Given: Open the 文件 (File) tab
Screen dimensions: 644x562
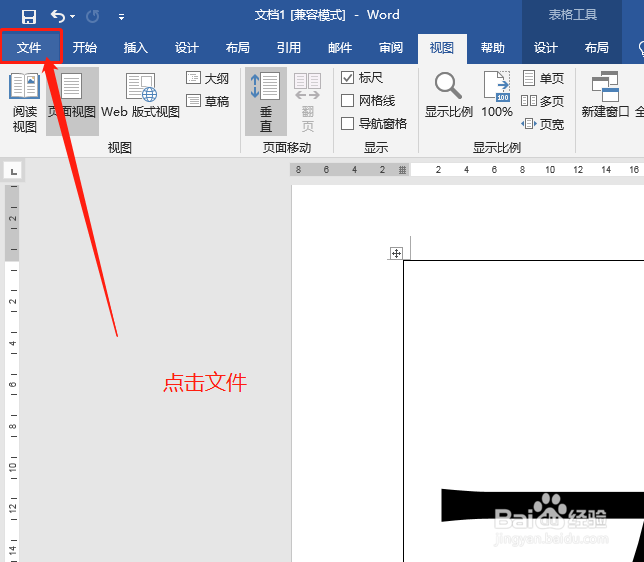Looking at the screenshot, I should coord(29,48).
